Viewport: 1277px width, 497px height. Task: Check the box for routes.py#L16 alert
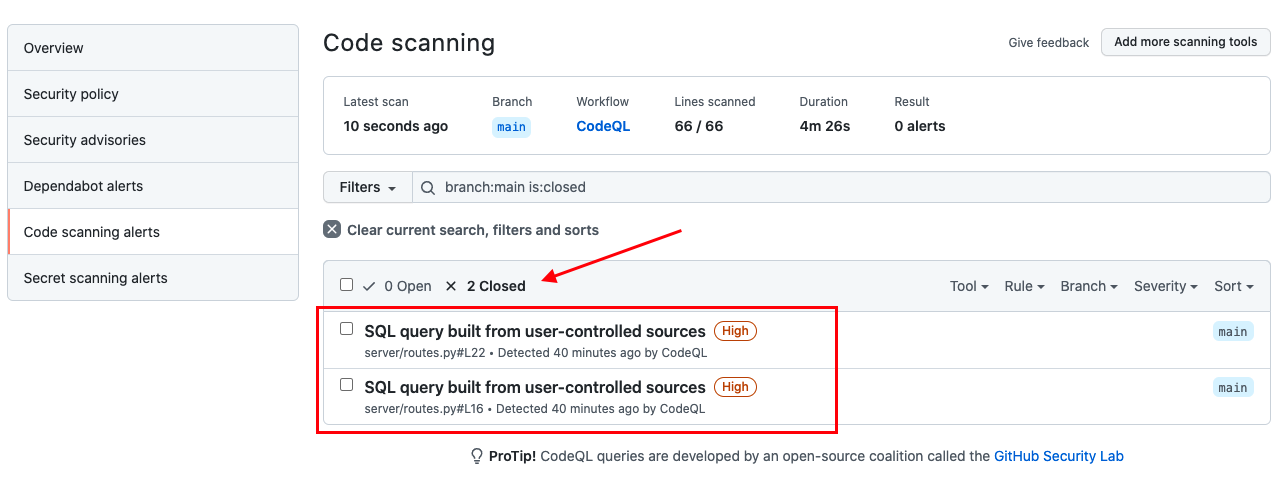click(346, 385)
